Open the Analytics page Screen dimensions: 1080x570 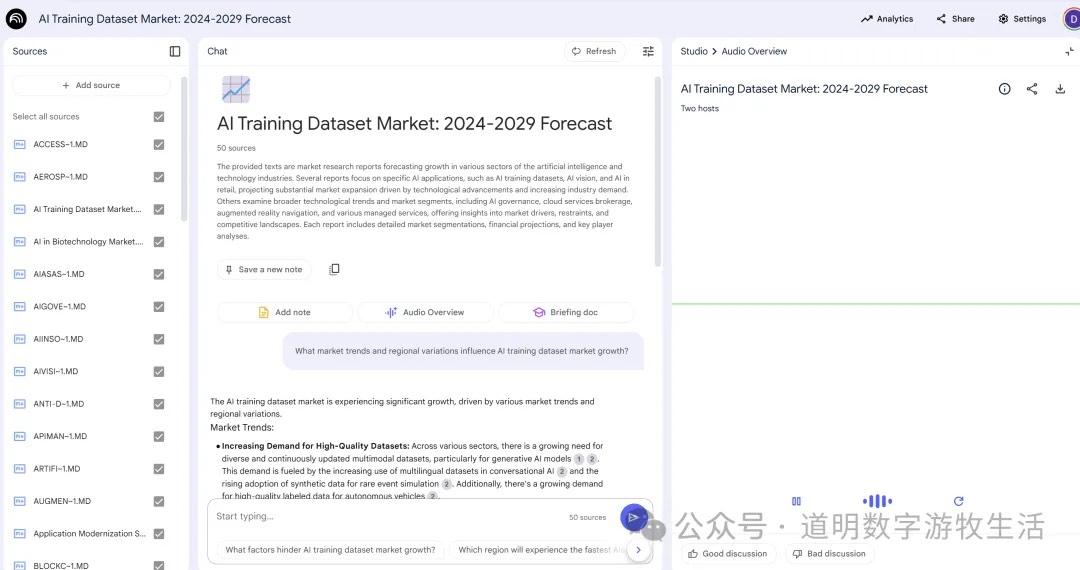pos(886,19)
